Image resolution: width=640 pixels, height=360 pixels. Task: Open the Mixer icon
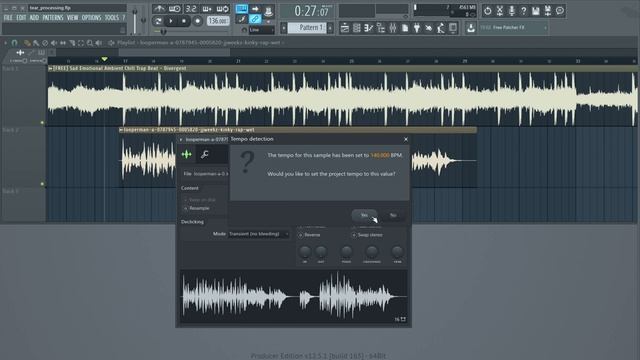pos(393,28)
